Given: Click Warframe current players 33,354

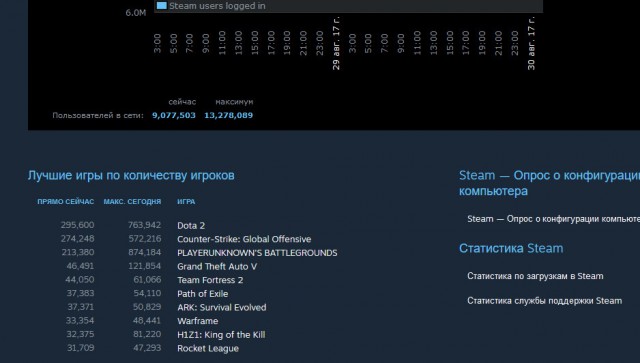Looking at the screenshot, I should (x=80, y=321).
